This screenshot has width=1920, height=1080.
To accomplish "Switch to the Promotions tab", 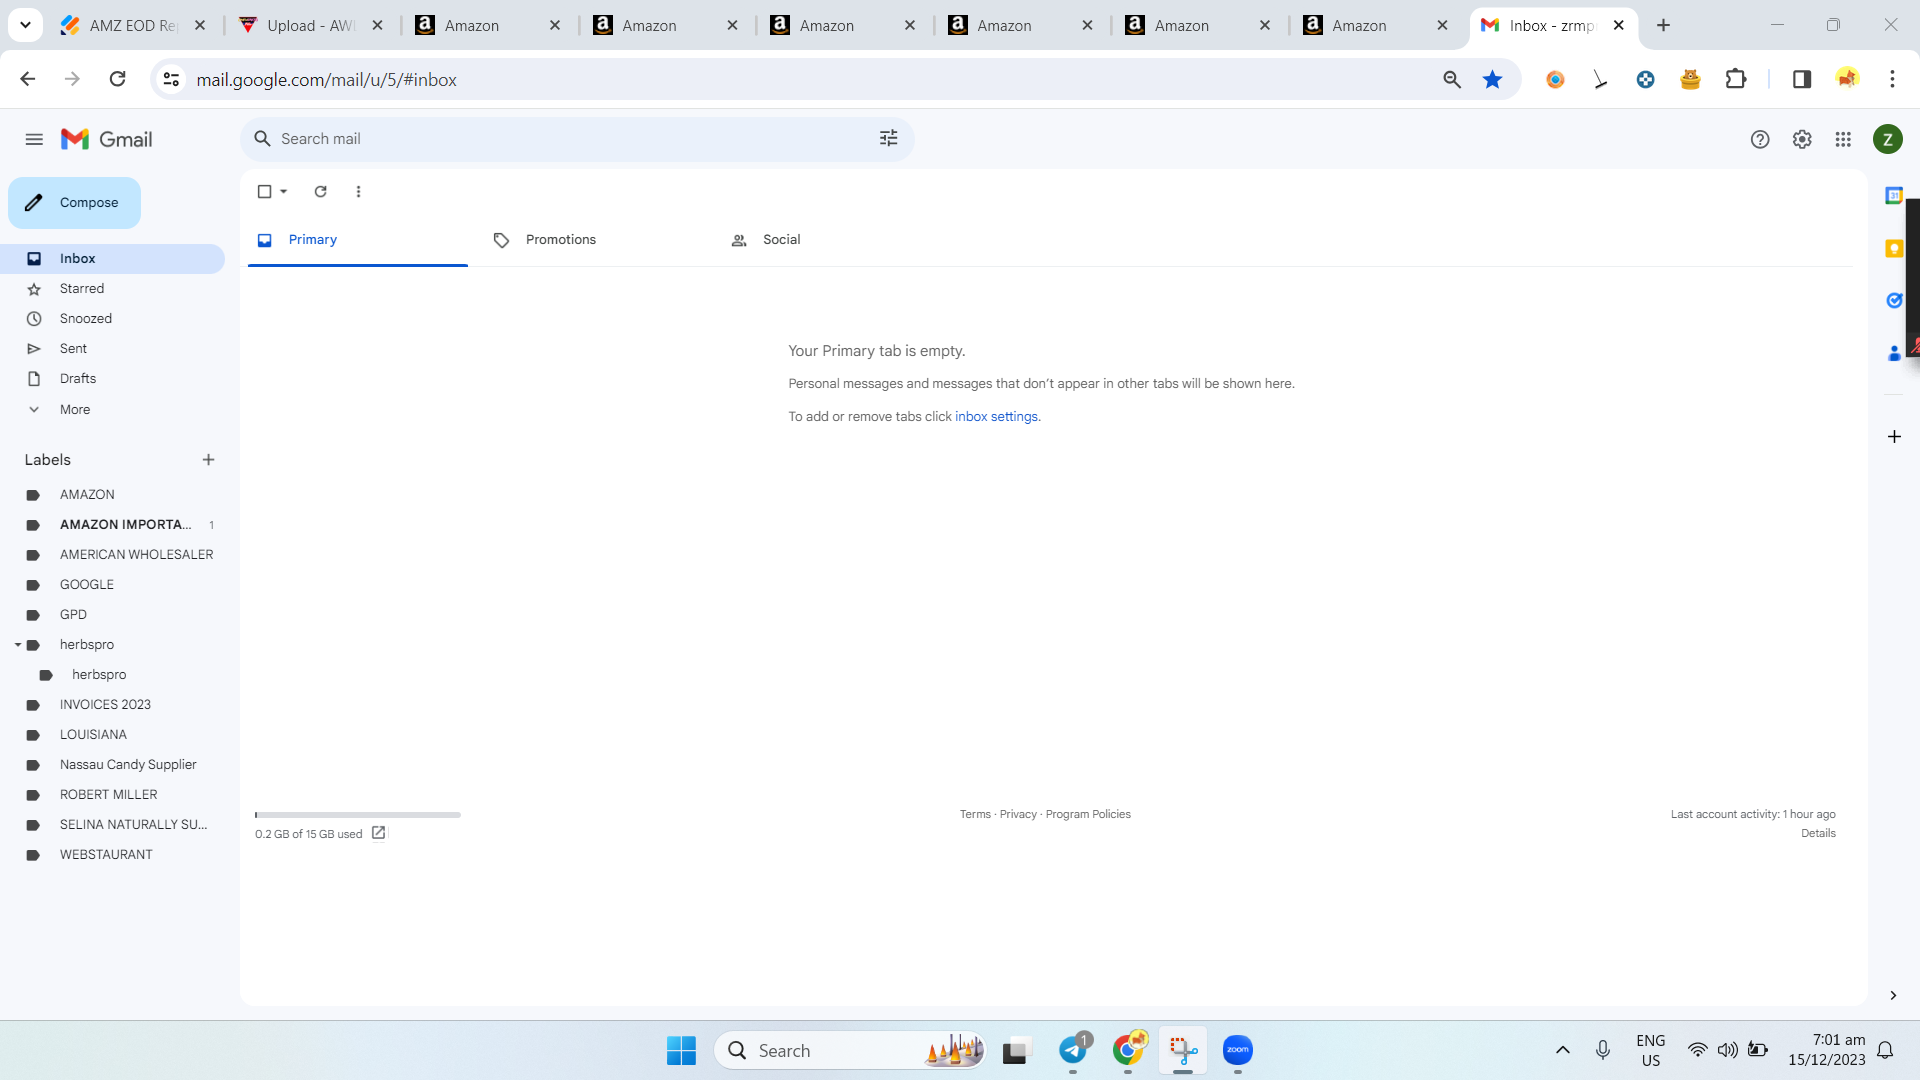I will coord(594,240).
